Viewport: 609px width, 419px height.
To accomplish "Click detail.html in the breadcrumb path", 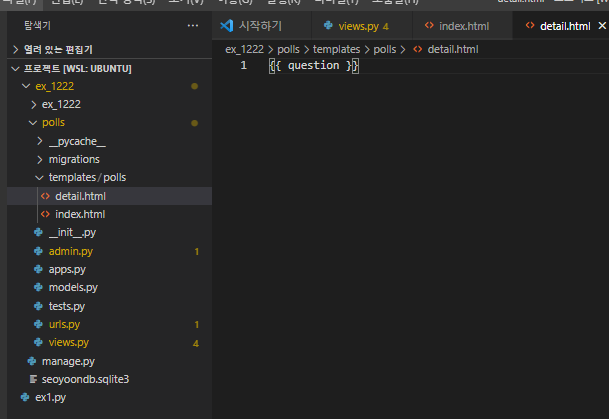I will coord(453,49).
